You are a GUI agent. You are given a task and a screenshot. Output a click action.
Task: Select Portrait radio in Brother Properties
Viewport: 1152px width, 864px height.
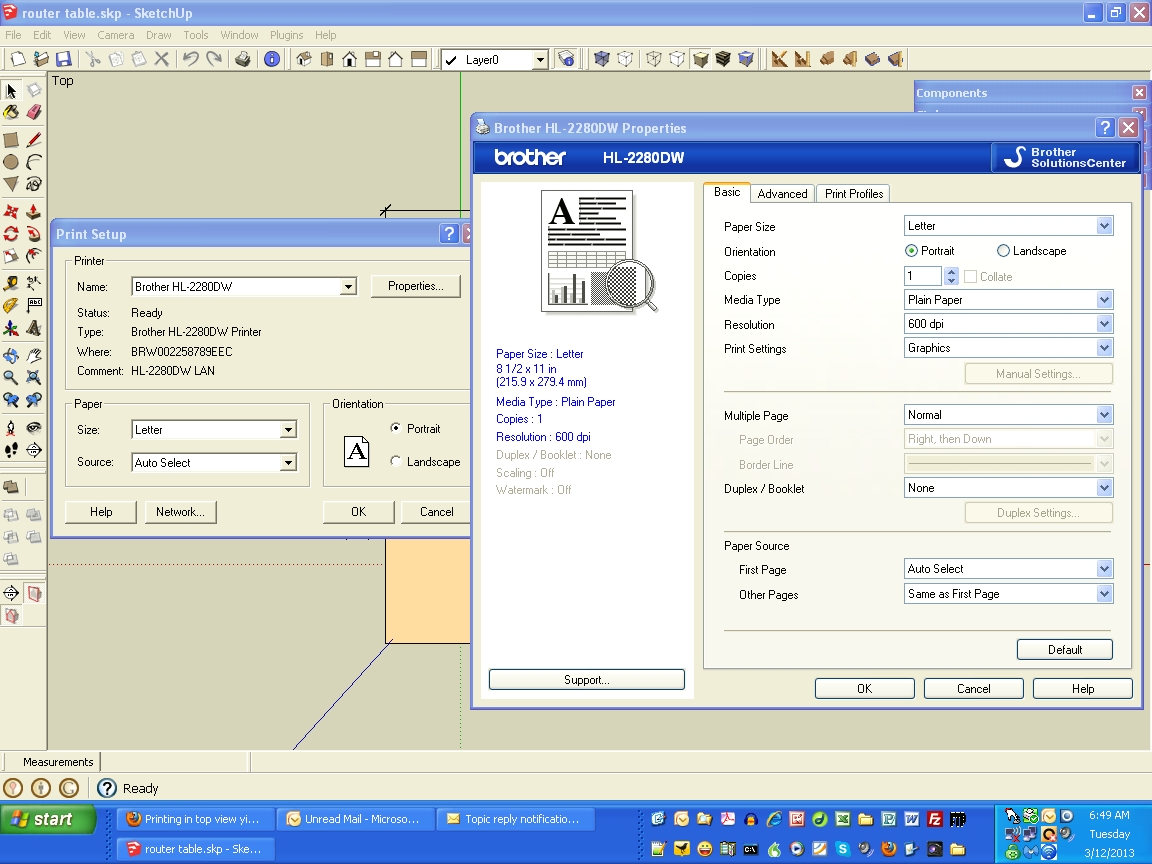point(911,251)
